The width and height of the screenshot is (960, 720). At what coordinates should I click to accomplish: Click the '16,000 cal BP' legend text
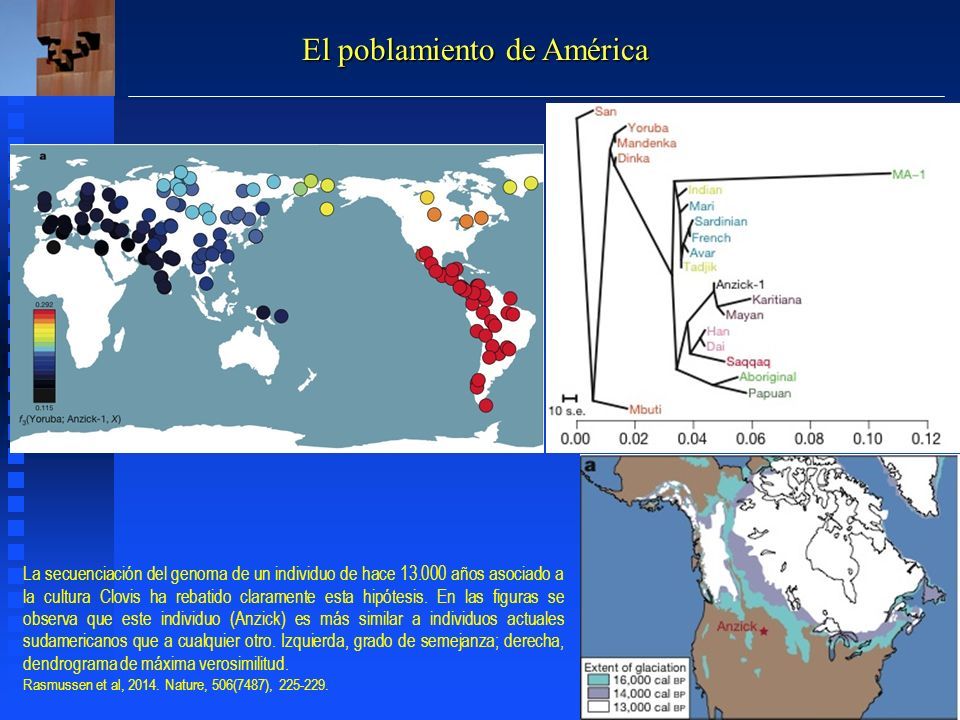(x=649, y=680)
